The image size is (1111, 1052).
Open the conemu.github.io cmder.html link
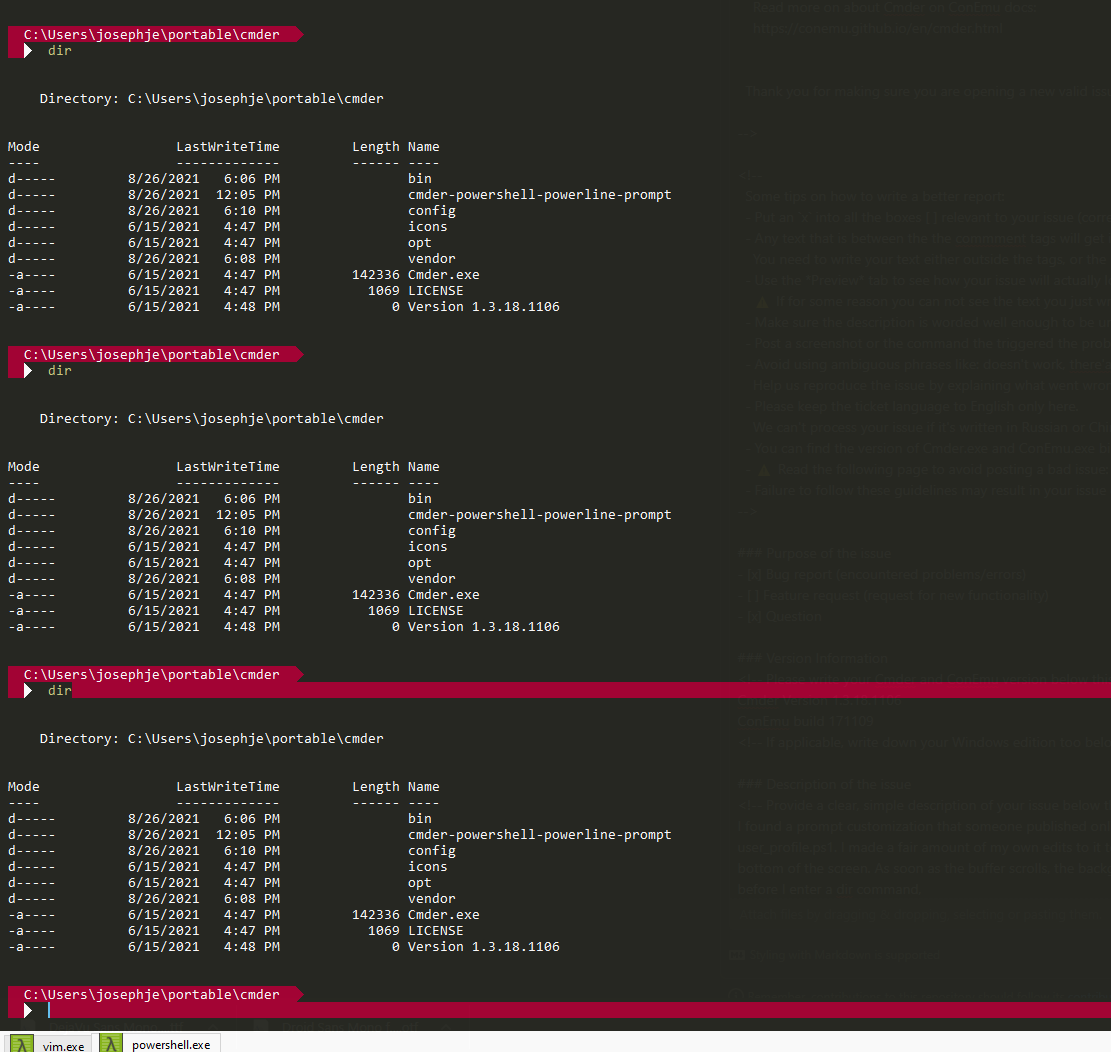pos(878,28)
